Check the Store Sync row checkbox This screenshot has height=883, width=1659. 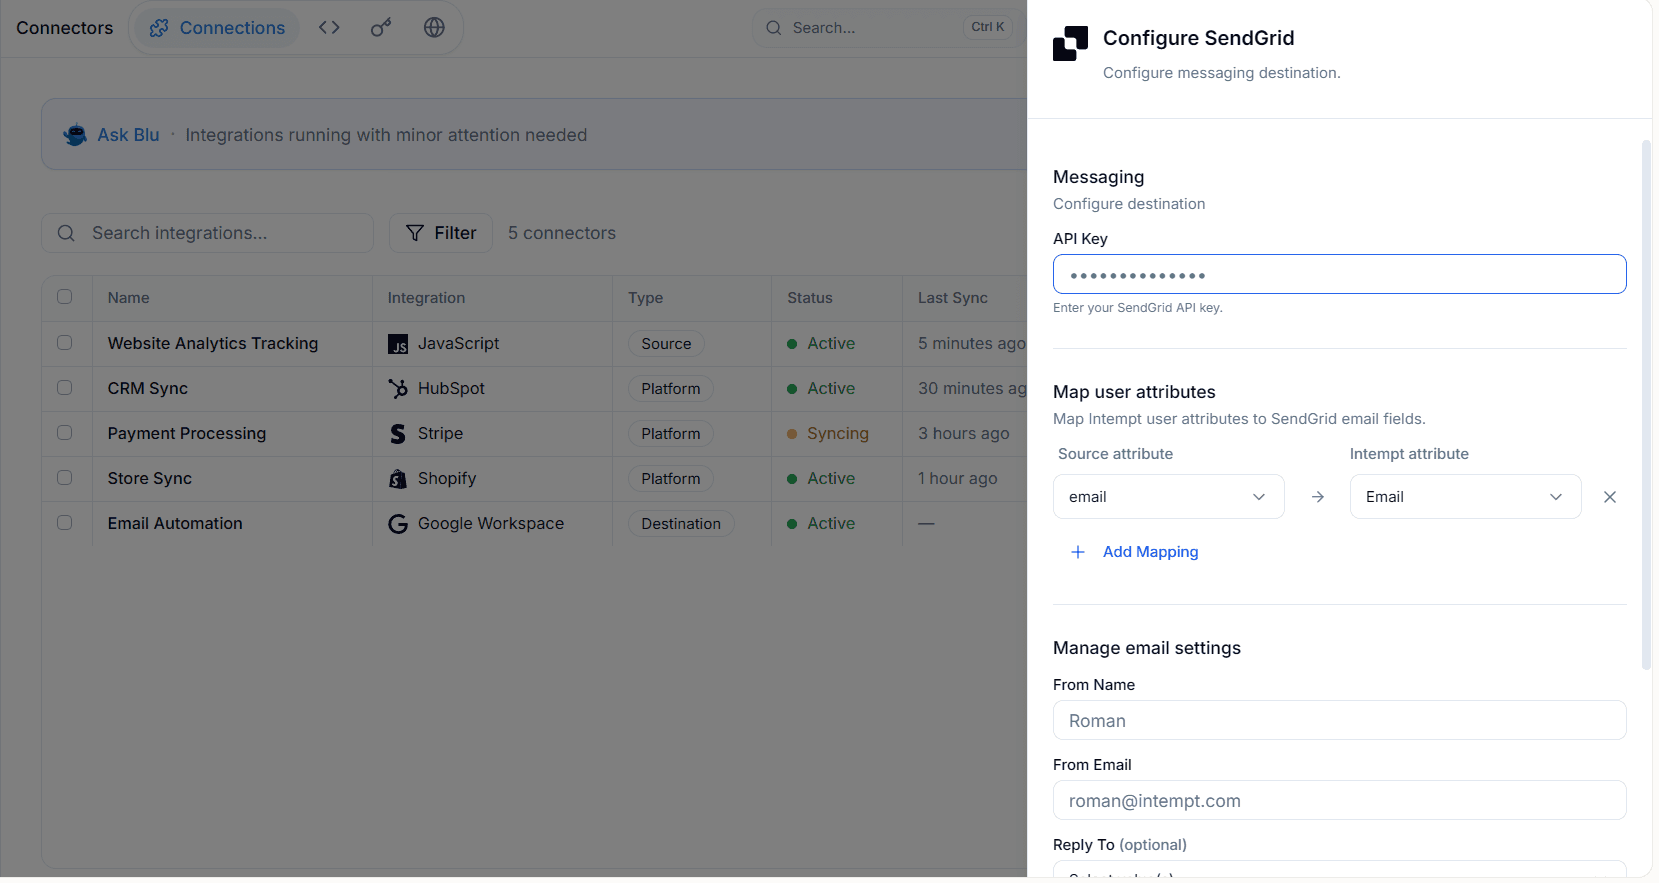[65, 478]
